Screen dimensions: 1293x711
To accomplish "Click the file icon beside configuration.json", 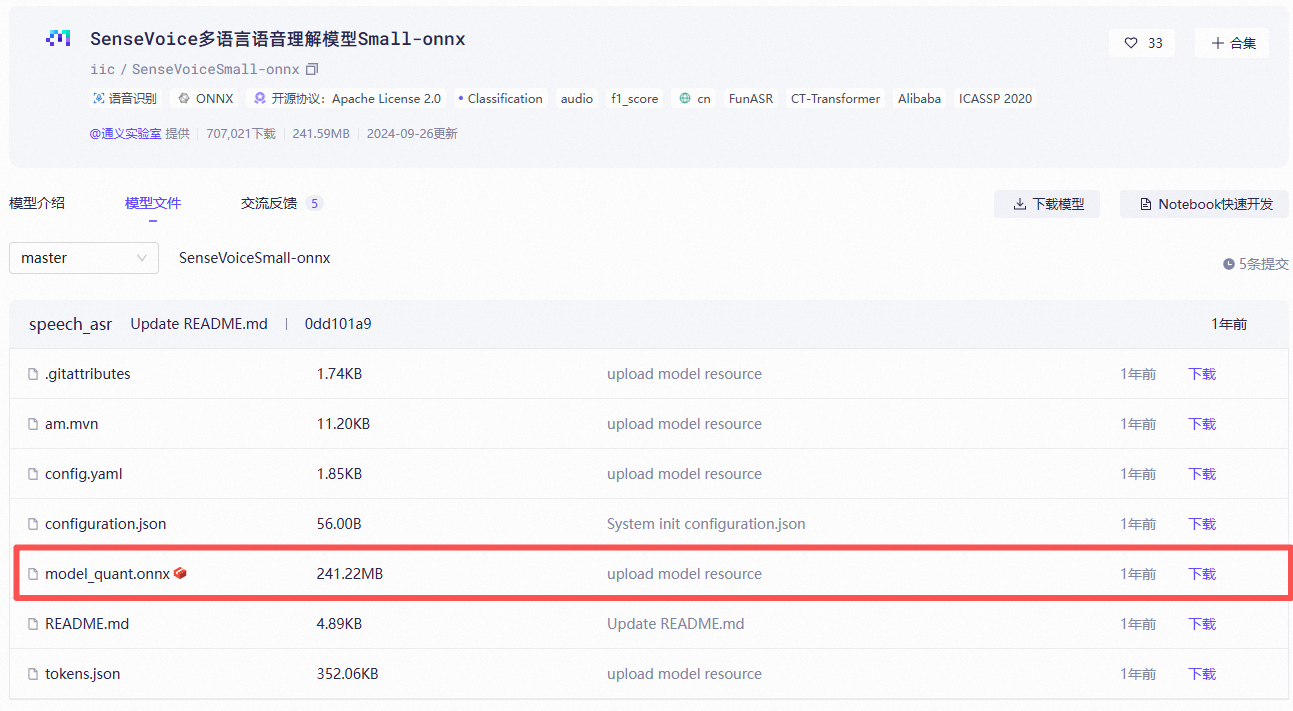I will (33, 524).
